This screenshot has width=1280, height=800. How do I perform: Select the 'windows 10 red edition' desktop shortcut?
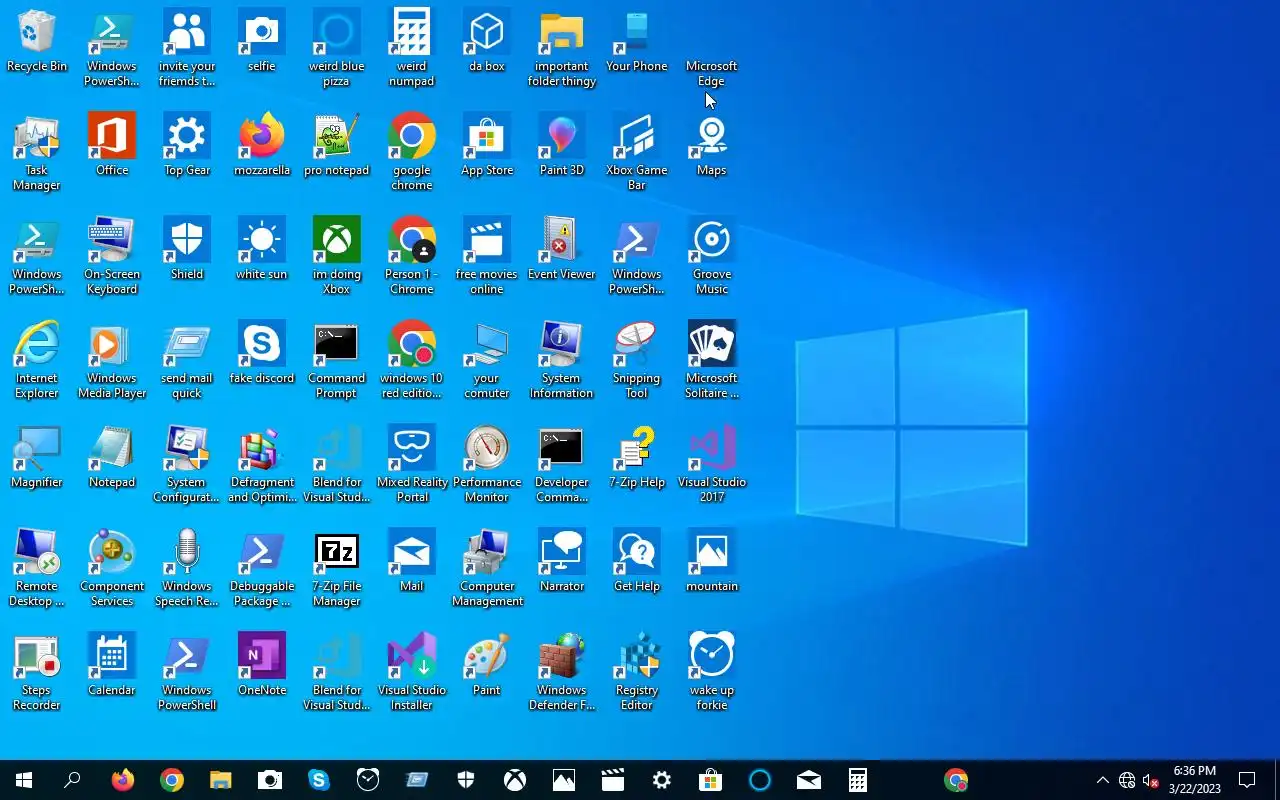(x=412, y=359)
